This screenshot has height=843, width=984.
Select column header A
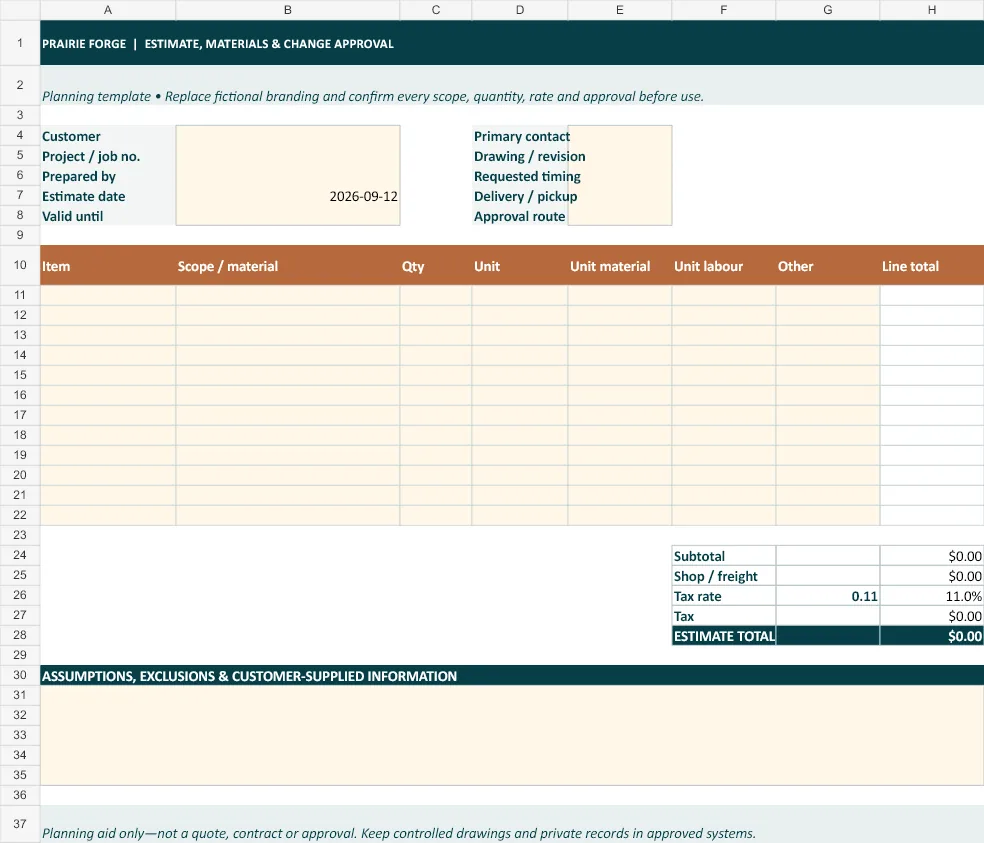coord(108,10)
